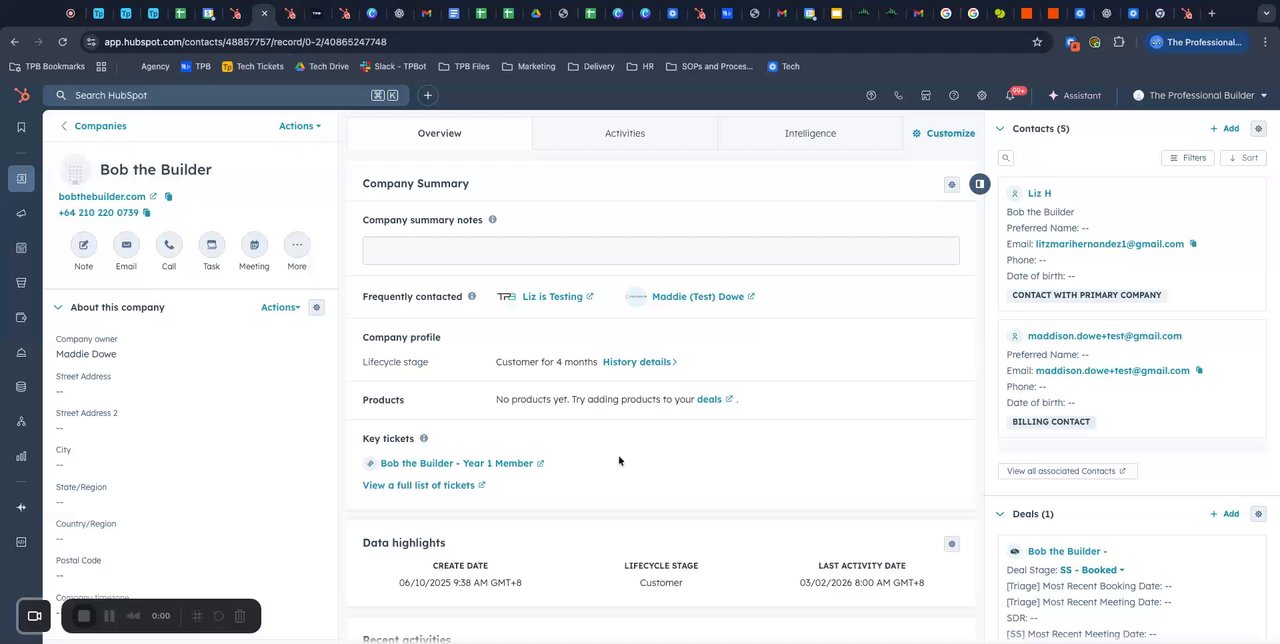Click View all associated Contacts
1280x644 pixels.
pos(1067,471)
